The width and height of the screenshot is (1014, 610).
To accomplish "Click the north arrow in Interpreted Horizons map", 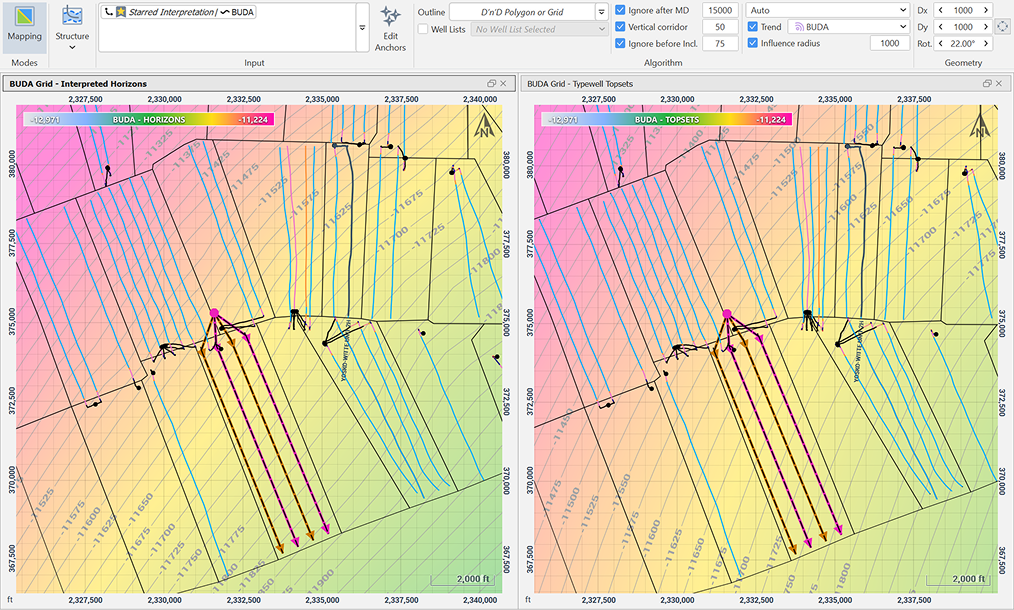I will 482,126.
